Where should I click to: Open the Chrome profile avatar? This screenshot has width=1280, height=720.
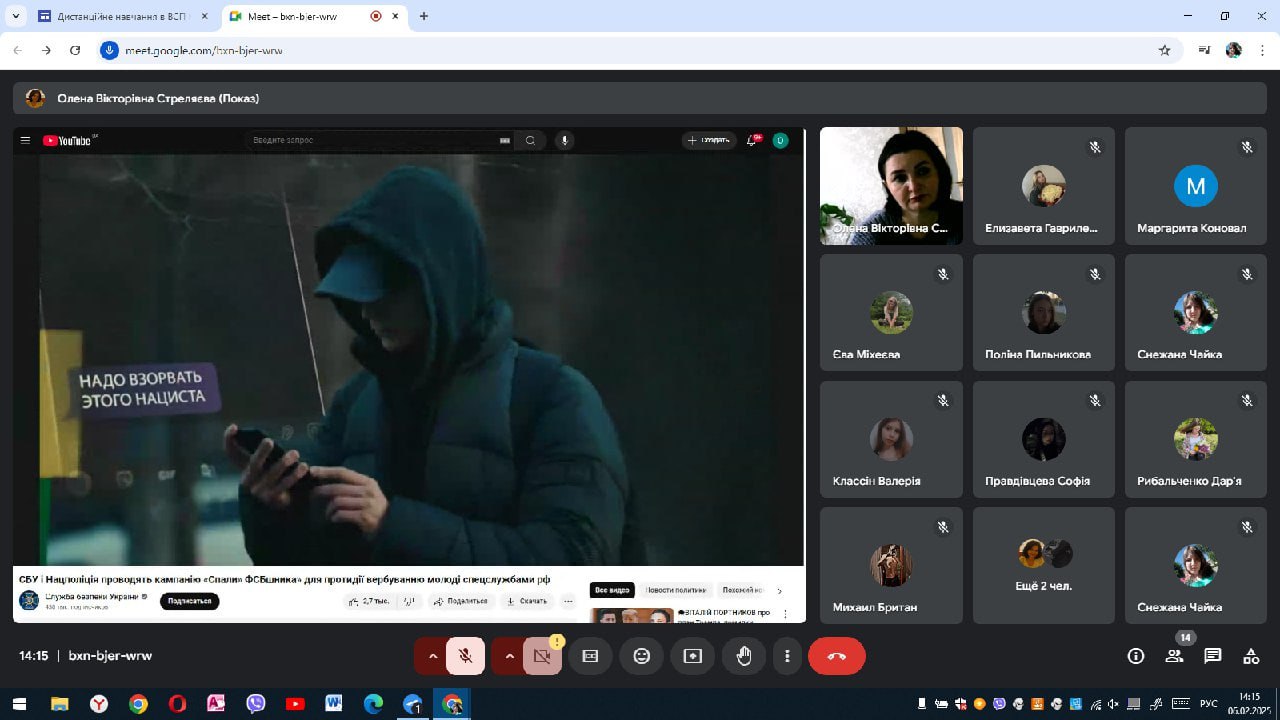(x=1233, y=50)
